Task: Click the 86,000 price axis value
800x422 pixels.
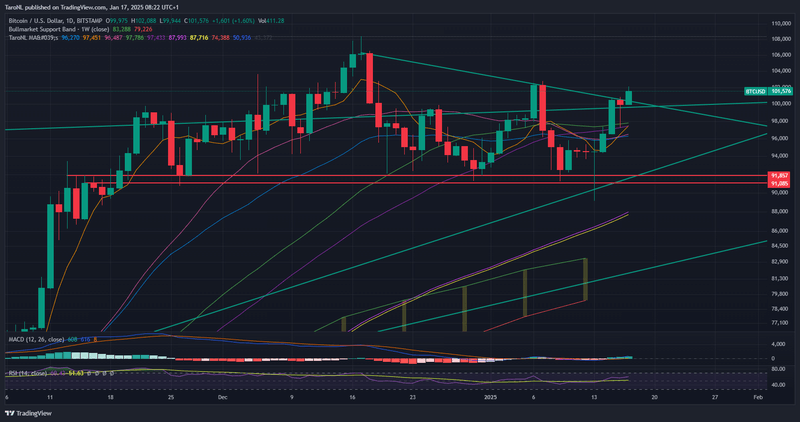Action: tap(781, 231)
